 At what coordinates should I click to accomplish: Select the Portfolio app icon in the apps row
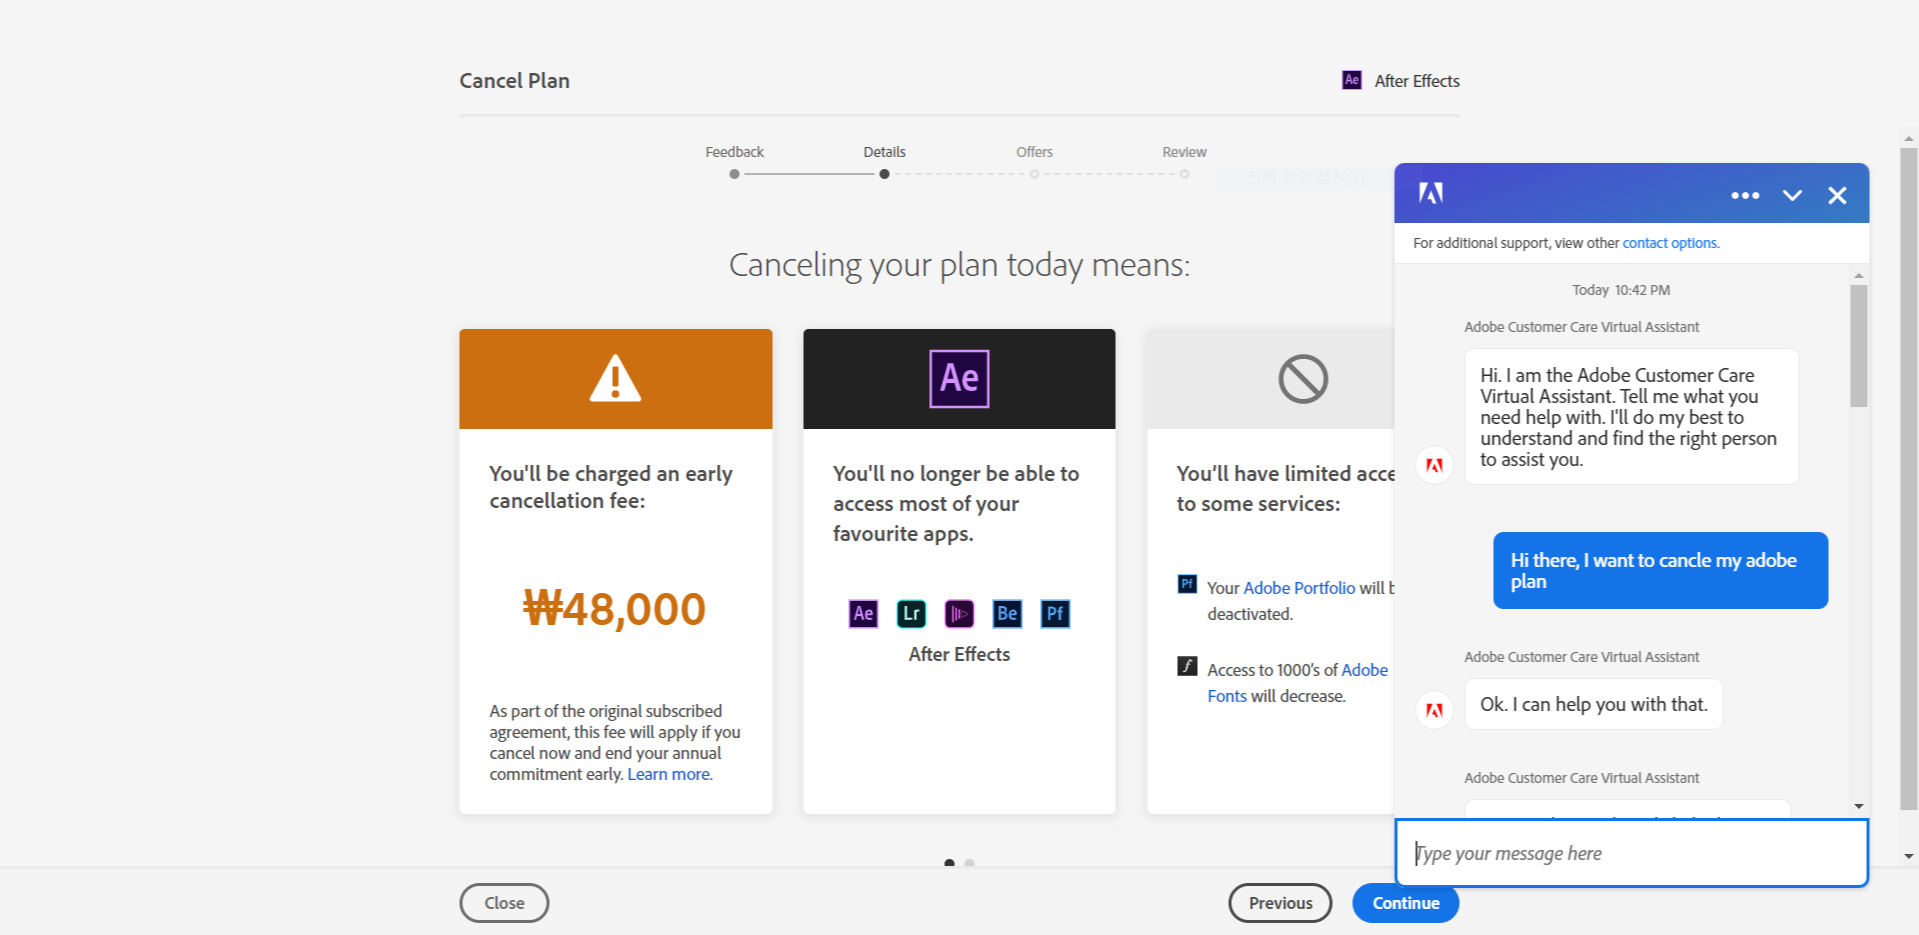tap(1055, 613)
